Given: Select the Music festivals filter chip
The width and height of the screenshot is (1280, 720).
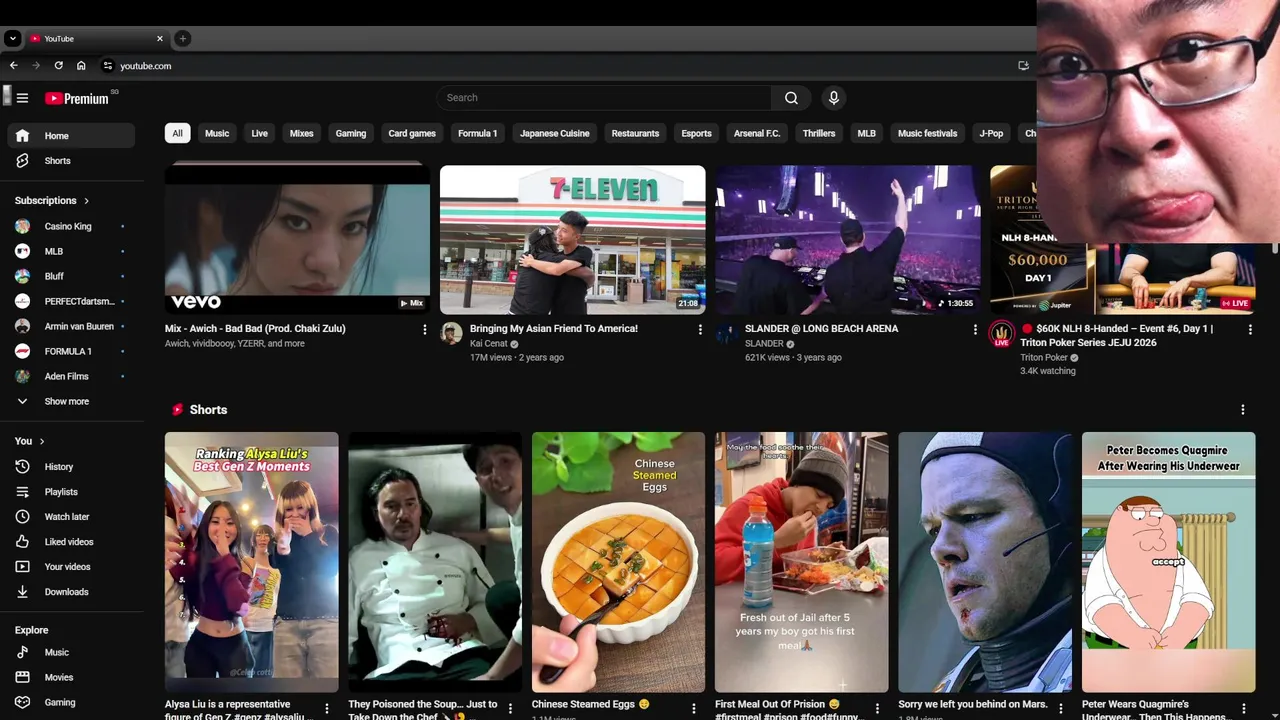Looking at the screenshot, I should click(x=927, y=133).
